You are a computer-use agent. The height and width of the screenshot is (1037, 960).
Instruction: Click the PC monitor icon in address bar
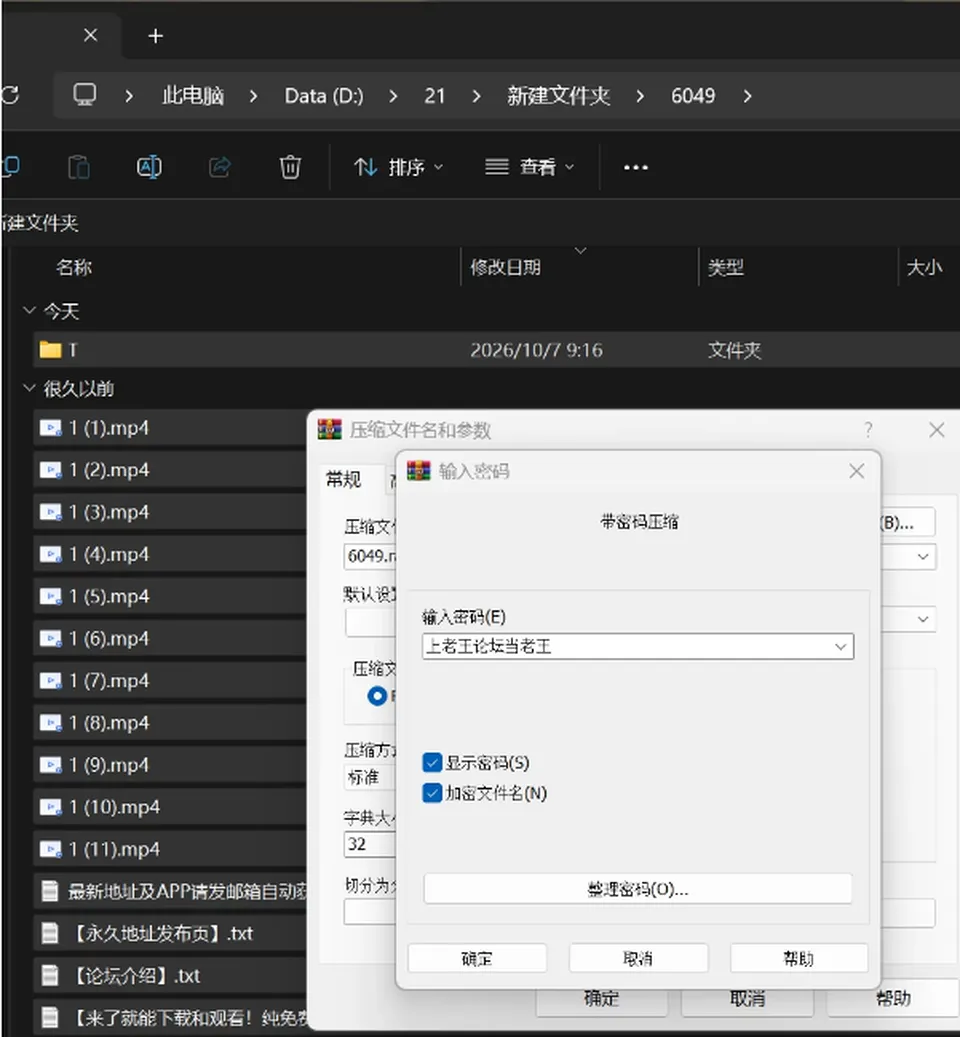[85, 95]
